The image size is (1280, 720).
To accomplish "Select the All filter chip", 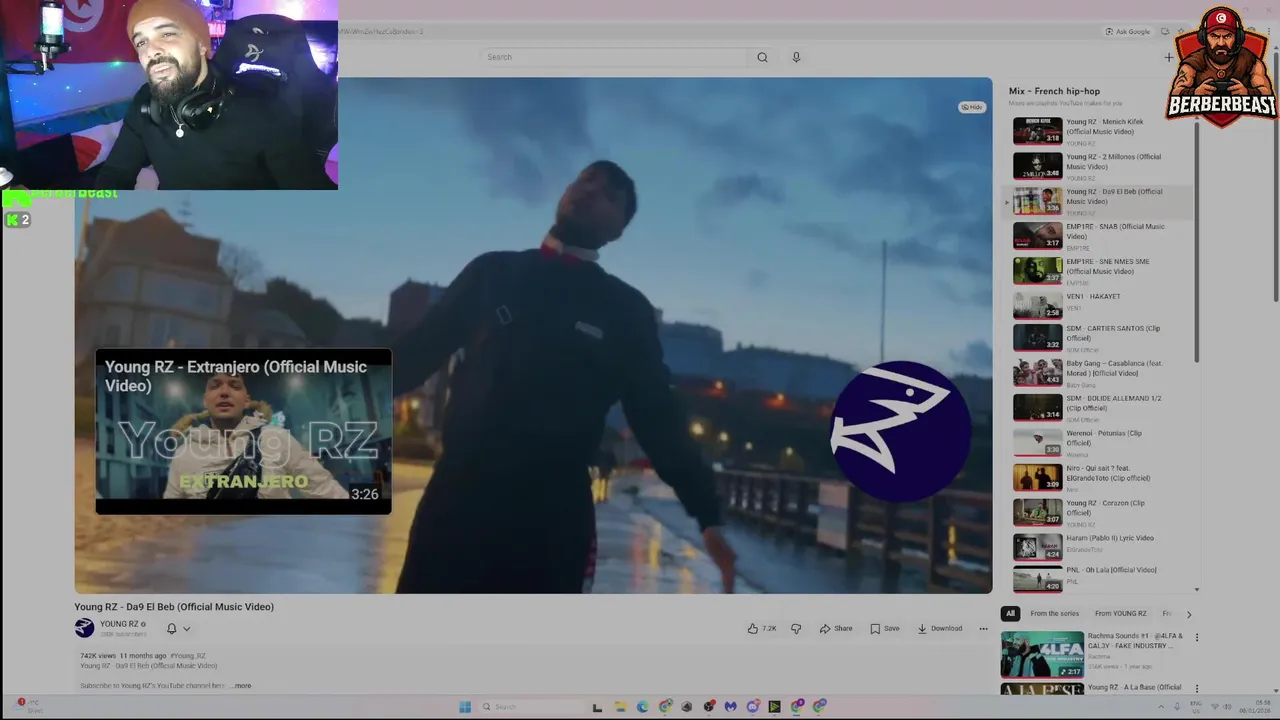I will point(1010,614).
